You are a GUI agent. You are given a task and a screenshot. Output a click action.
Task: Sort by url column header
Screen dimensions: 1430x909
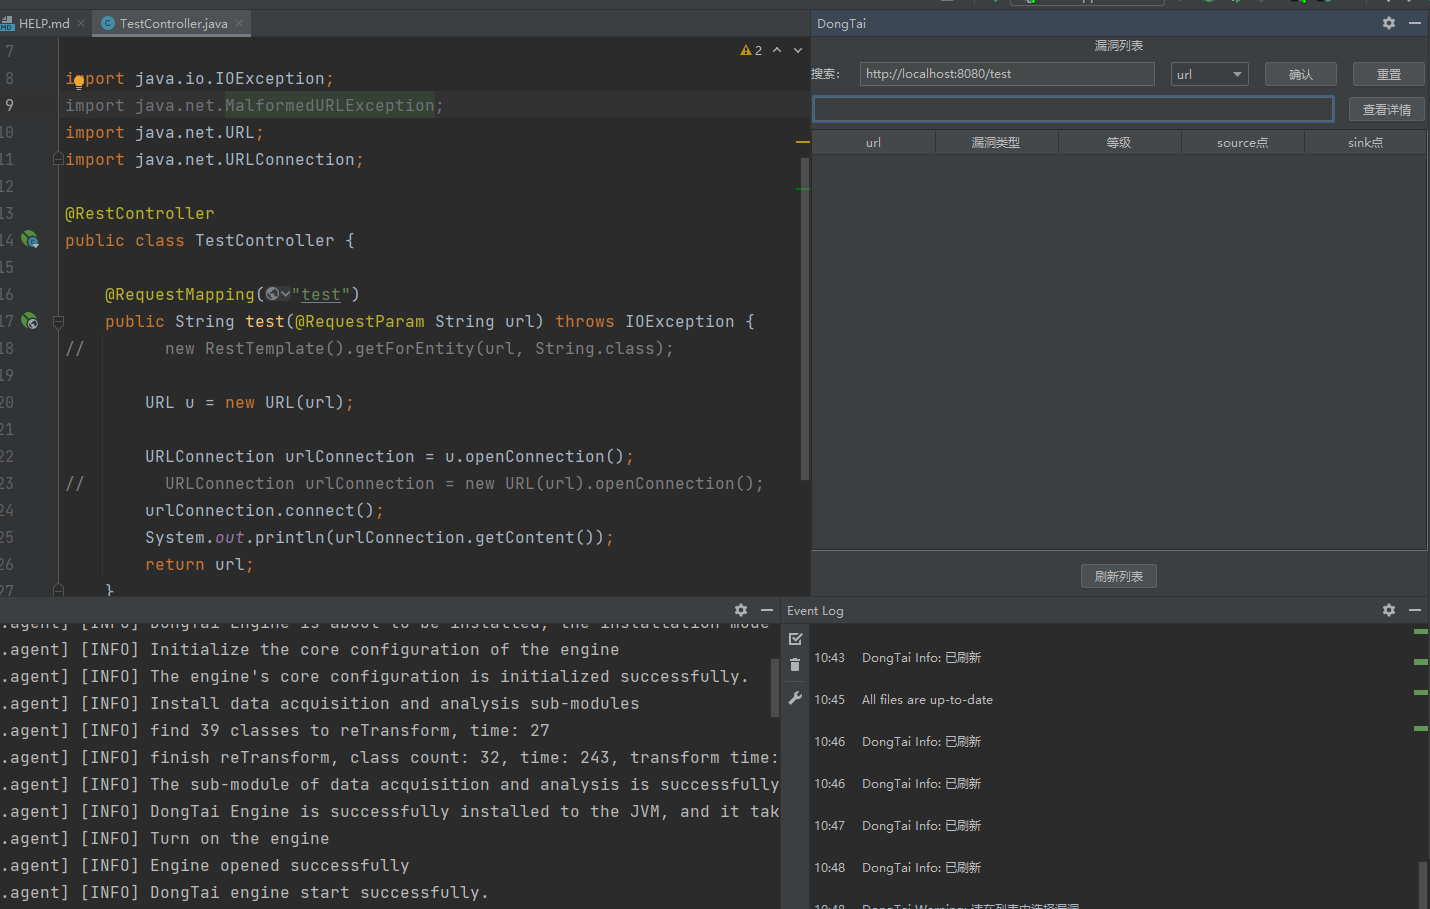pyautogui.click(x=873, y=143)
